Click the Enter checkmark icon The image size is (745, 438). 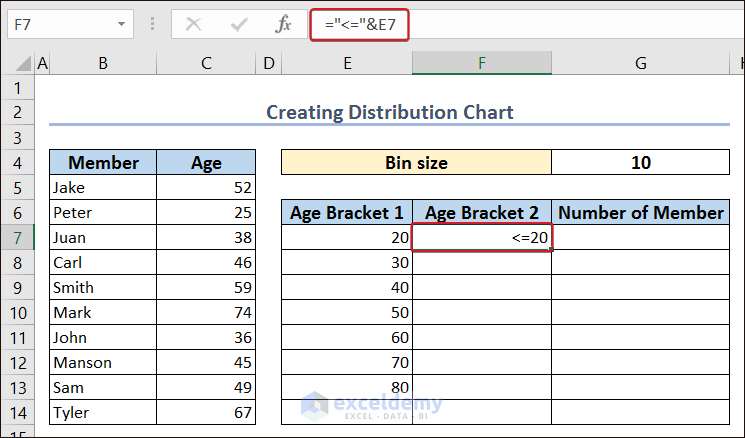[x=238, y=25]
